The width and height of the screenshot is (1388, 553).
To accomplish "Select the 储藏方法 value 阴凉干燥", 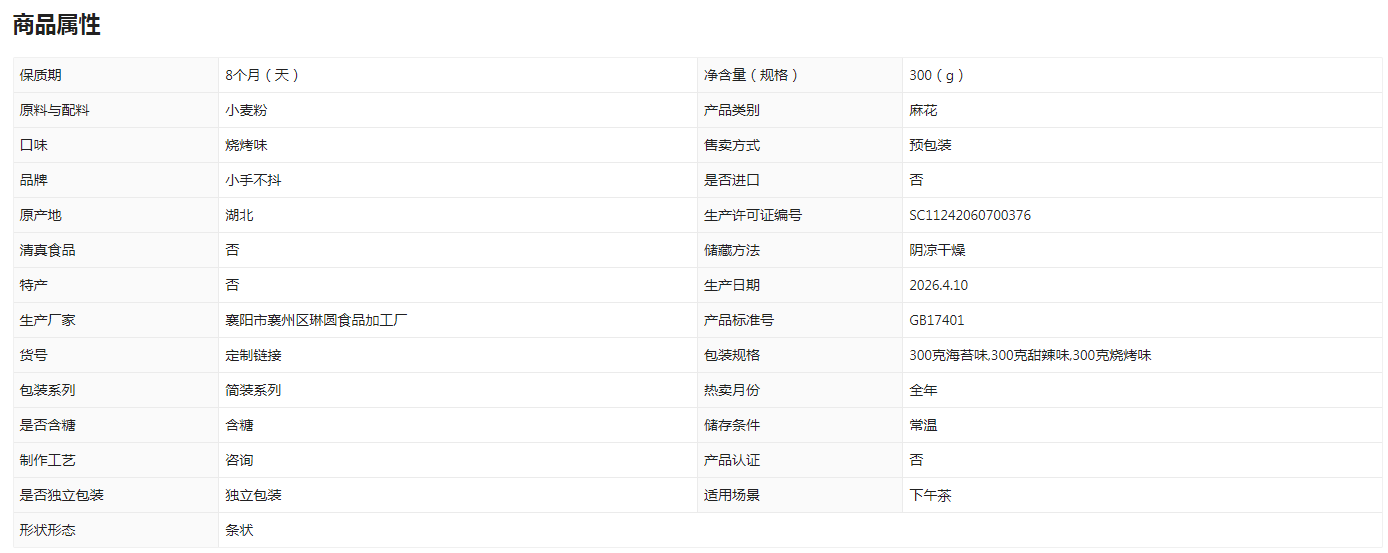I will tap(938, 250).
